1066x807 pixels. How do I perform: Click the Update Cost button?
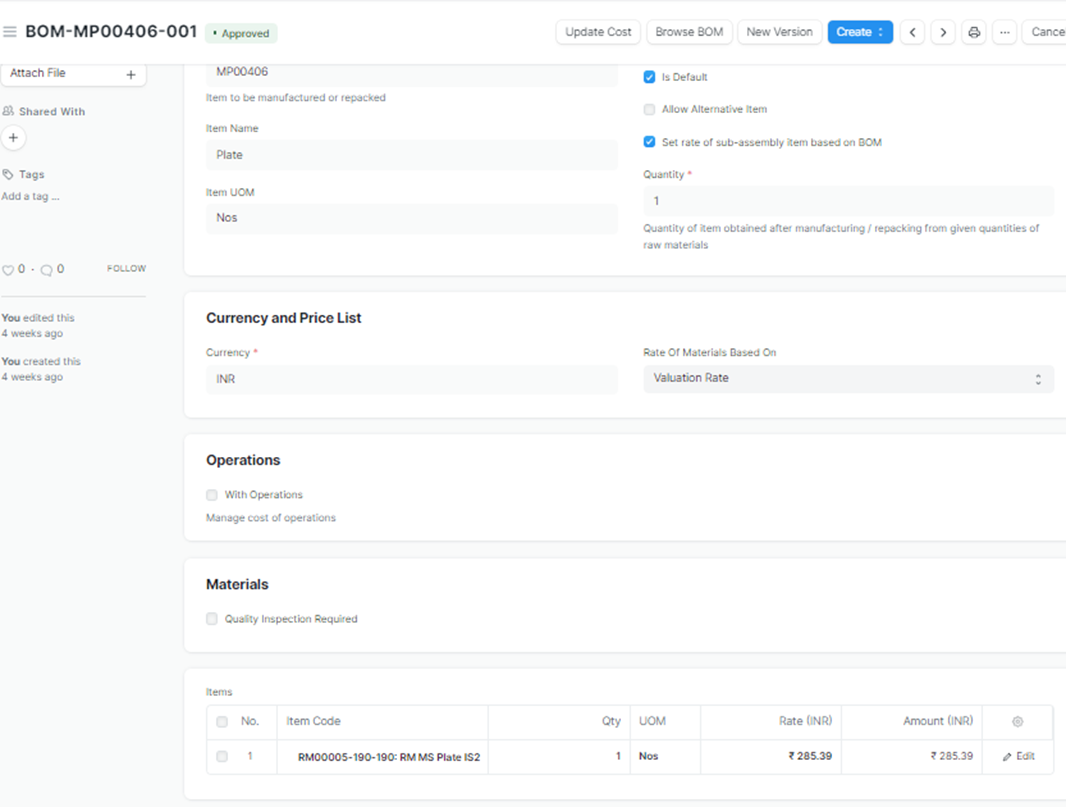tap(598, 32)
